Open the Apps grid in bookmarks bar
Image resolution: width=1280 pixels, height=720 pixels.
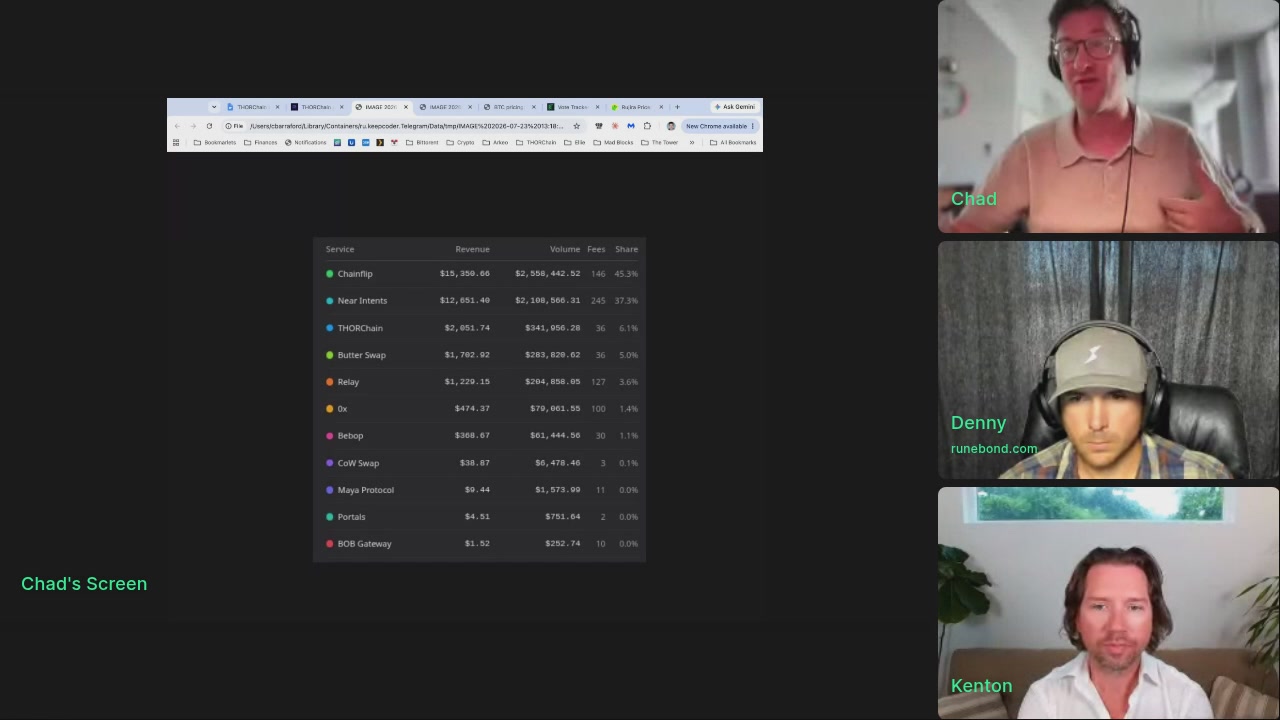[176, 143]
